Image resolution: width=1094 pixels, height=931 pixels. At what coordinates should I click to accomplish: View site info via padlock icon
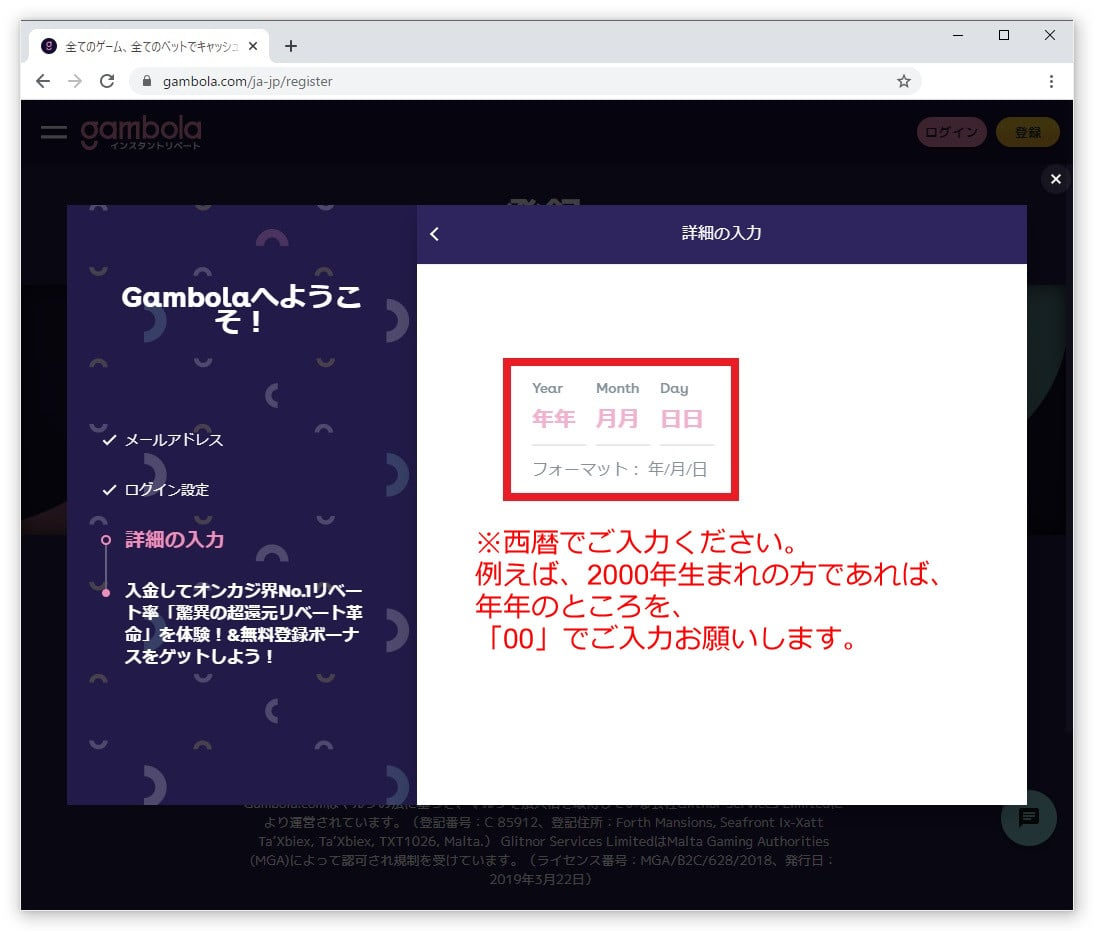click(147, 81)
